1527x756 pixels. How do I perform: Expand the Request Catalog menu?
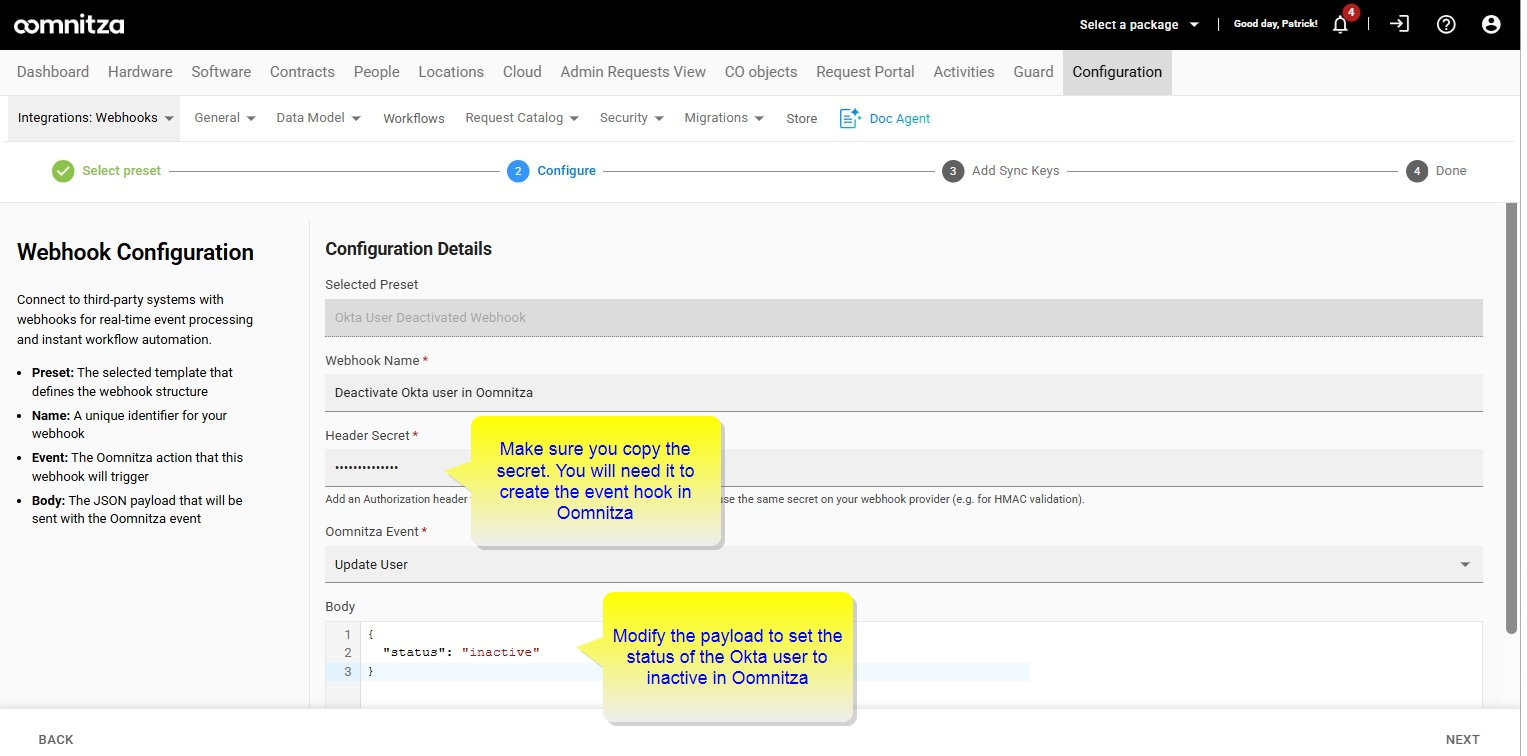[522, 118]
